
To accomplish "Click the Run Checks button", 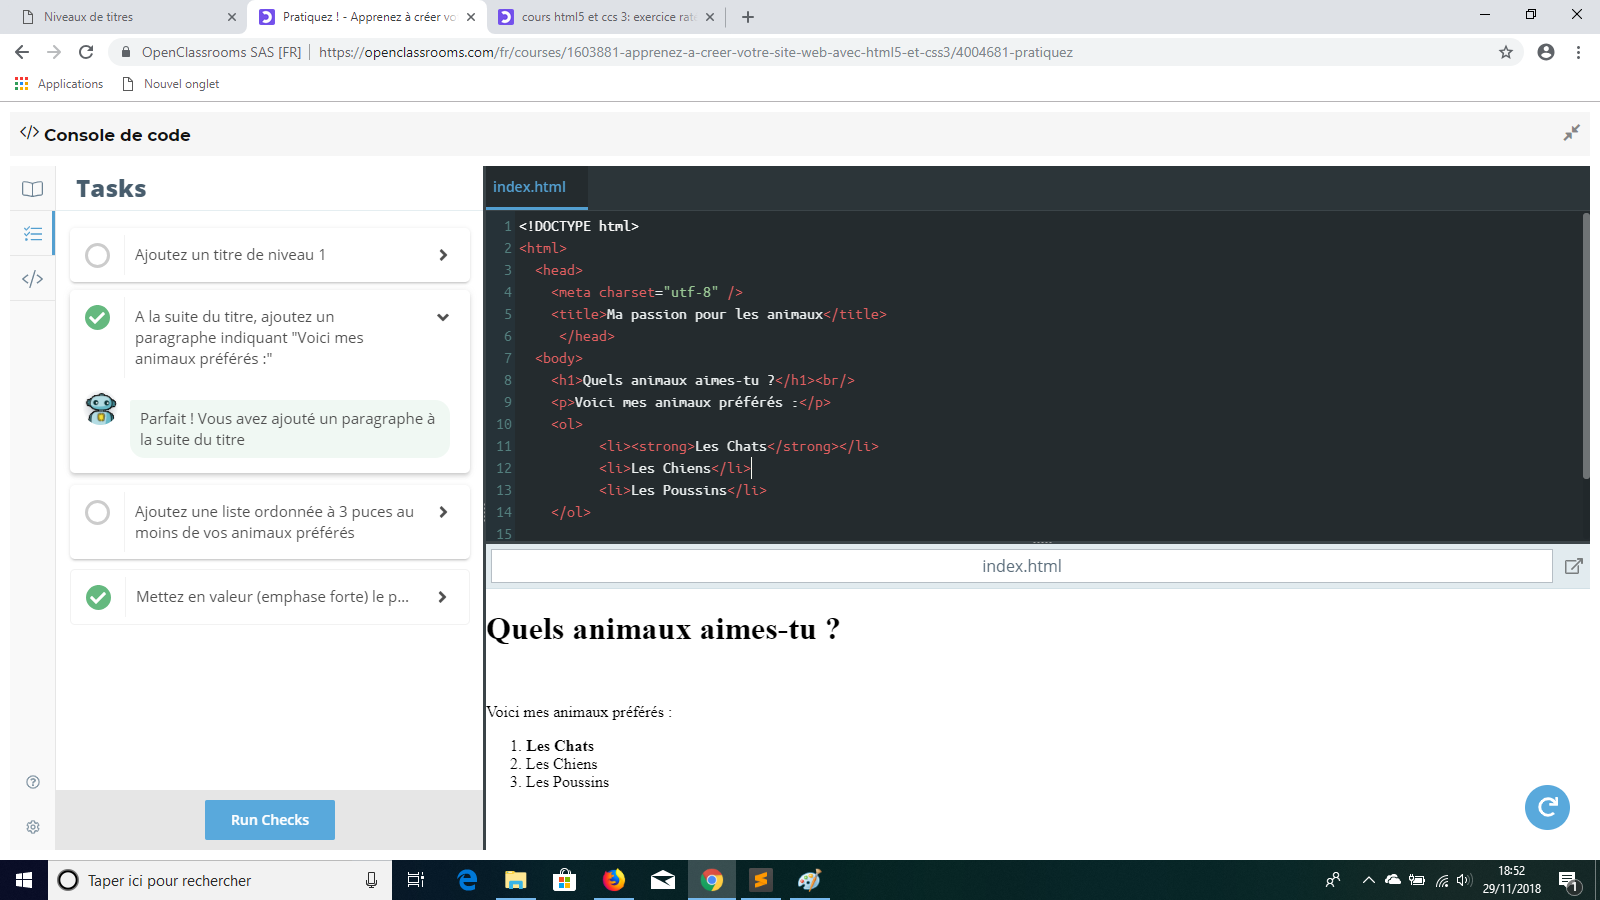I will click(268, 819).
